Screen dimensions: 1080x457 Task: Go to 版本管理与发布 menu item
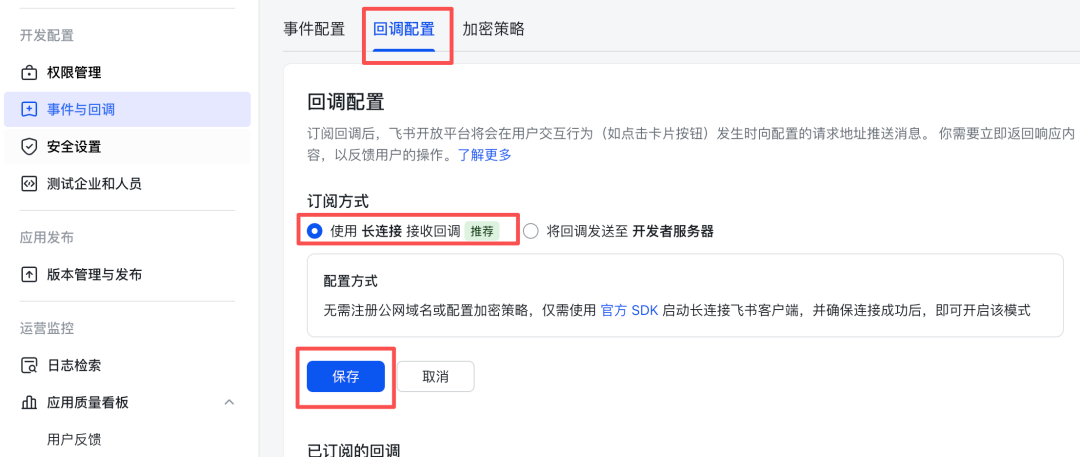coord(94,275)
